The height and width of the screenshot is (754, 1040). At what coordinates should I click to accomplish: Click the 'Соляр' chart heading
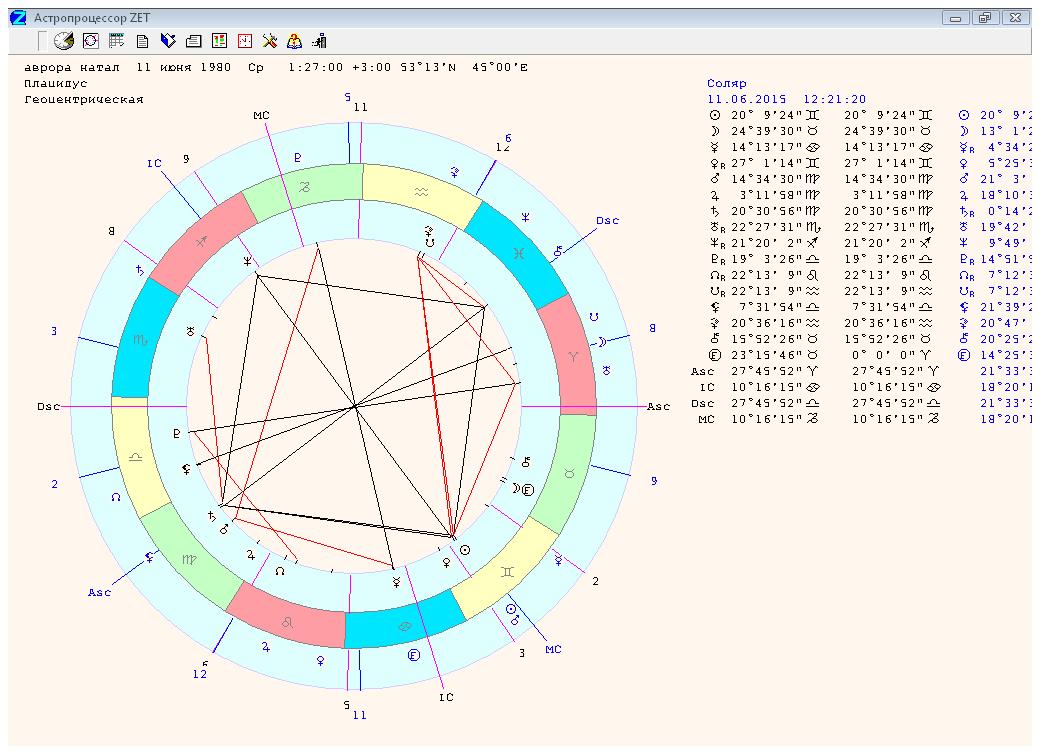726,84
